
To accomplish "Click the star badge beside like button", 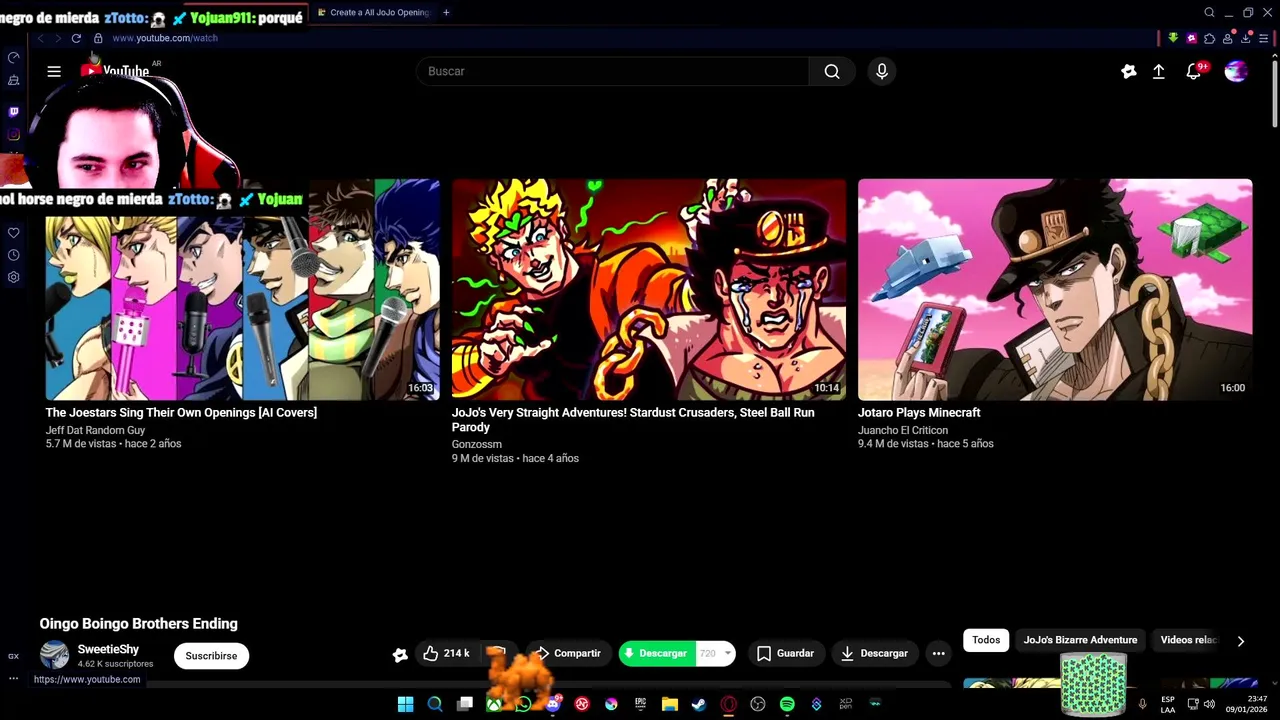I will click(x=400, y=654).
